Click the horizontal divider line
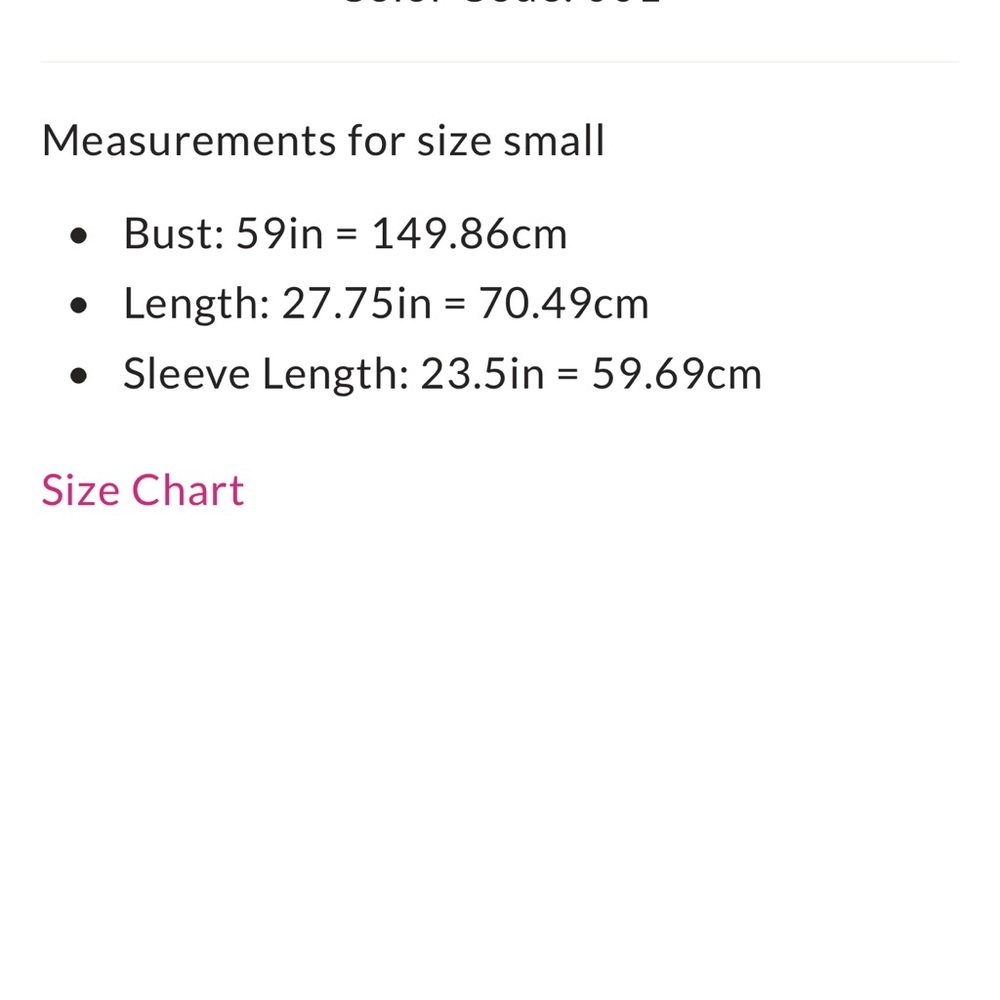The image size is (1000, 1000). (x=500, y=62)
